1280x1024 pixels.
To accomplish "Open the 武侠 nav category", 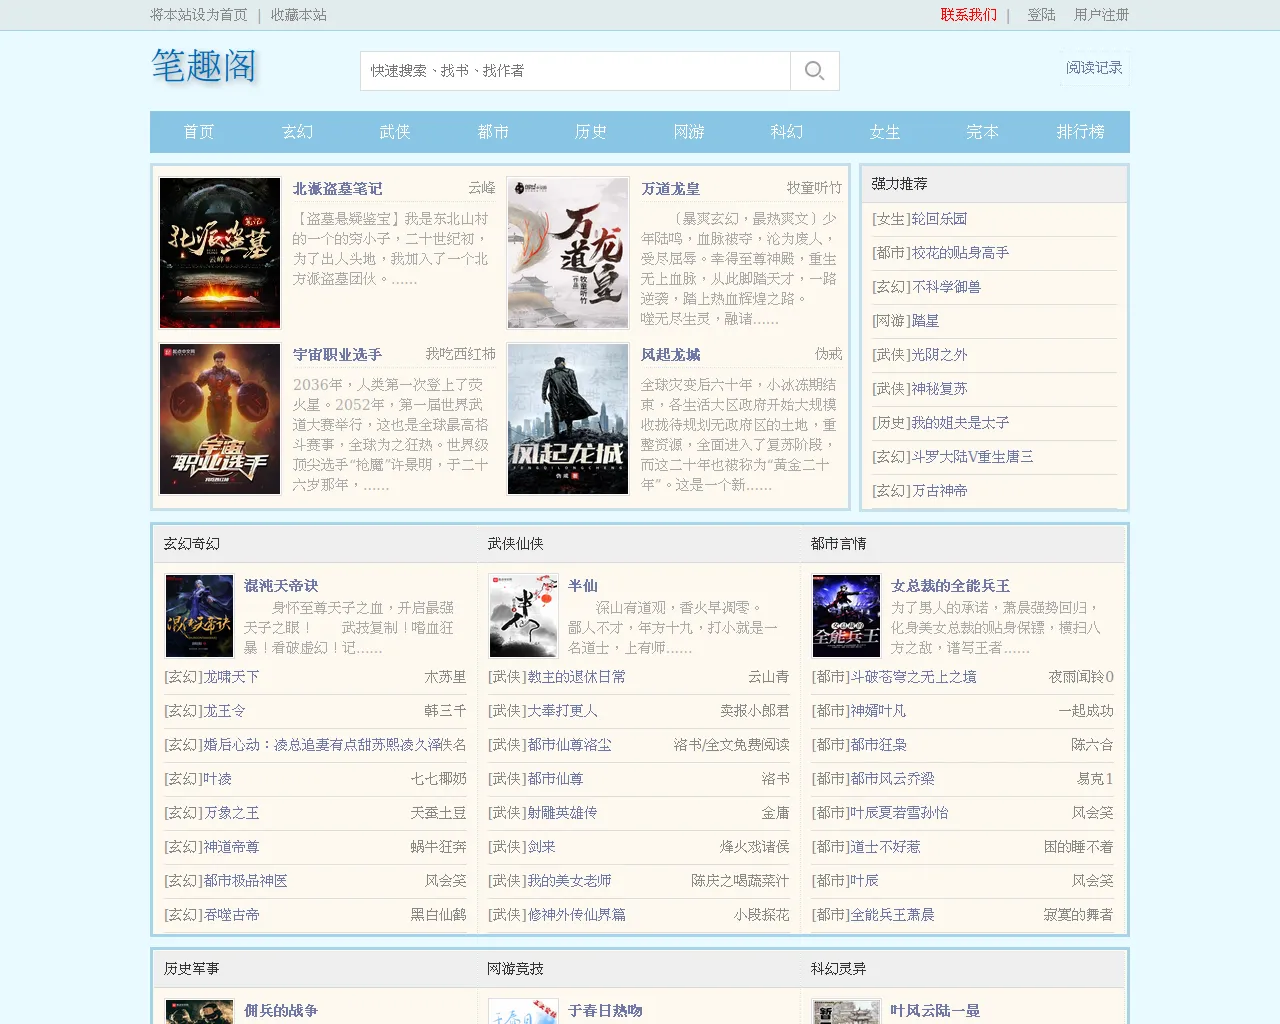I will [395, 132].
